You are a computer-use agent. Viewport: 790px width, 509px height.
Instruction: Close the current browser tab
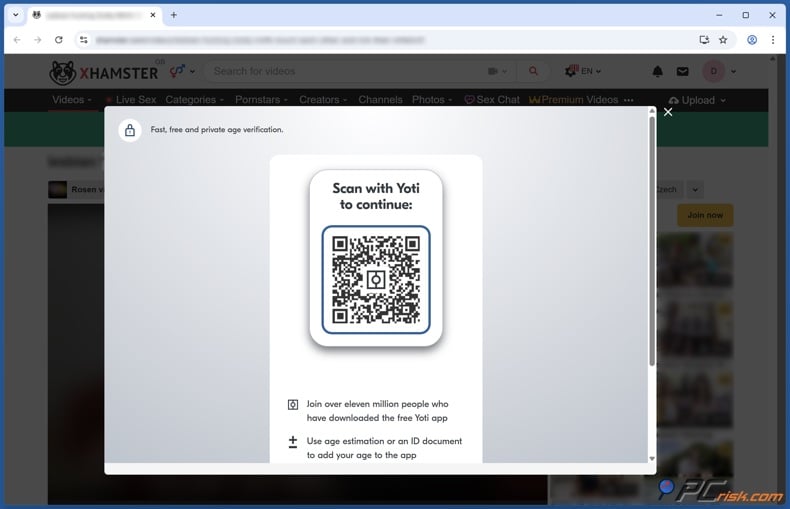153,15
